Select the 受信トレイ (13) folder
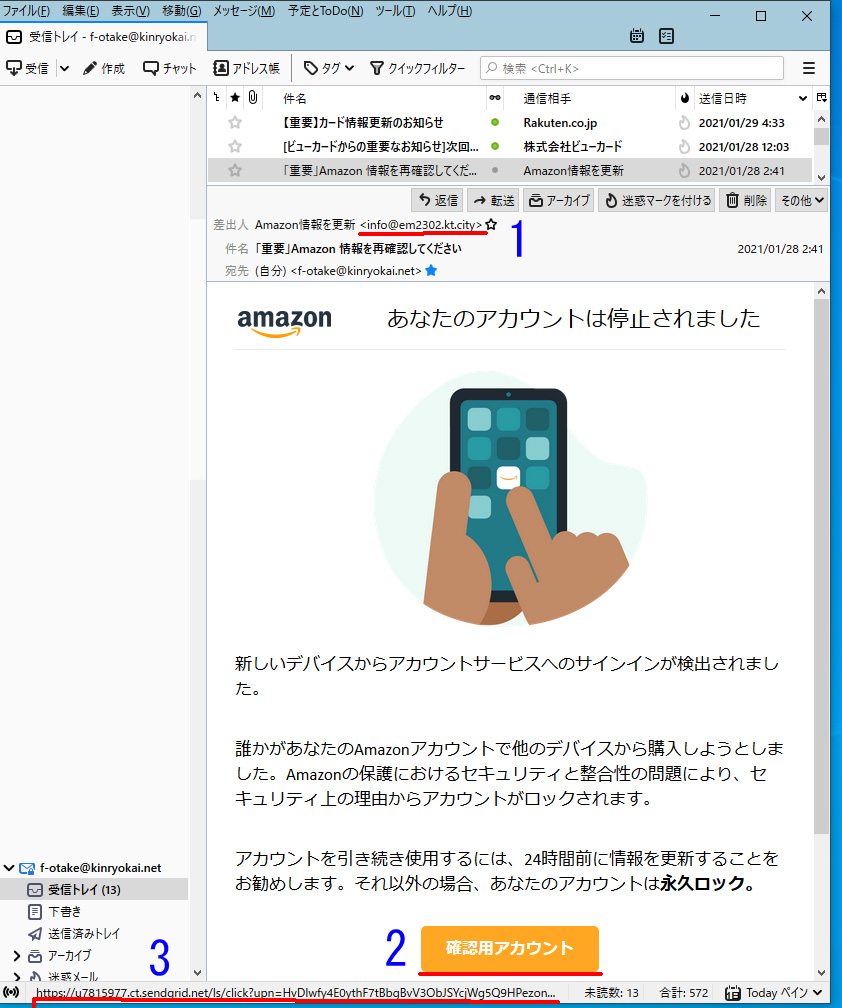The image size is (842, 1008). (x=94, y=890)
